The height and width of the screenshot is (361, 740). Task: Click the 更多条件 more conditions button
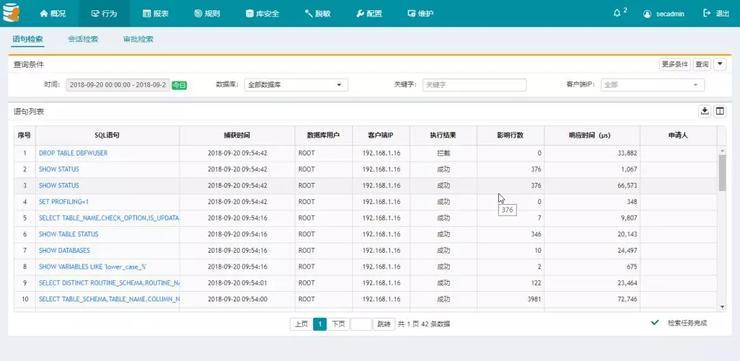pyautogui.click(x=675, y=64)
